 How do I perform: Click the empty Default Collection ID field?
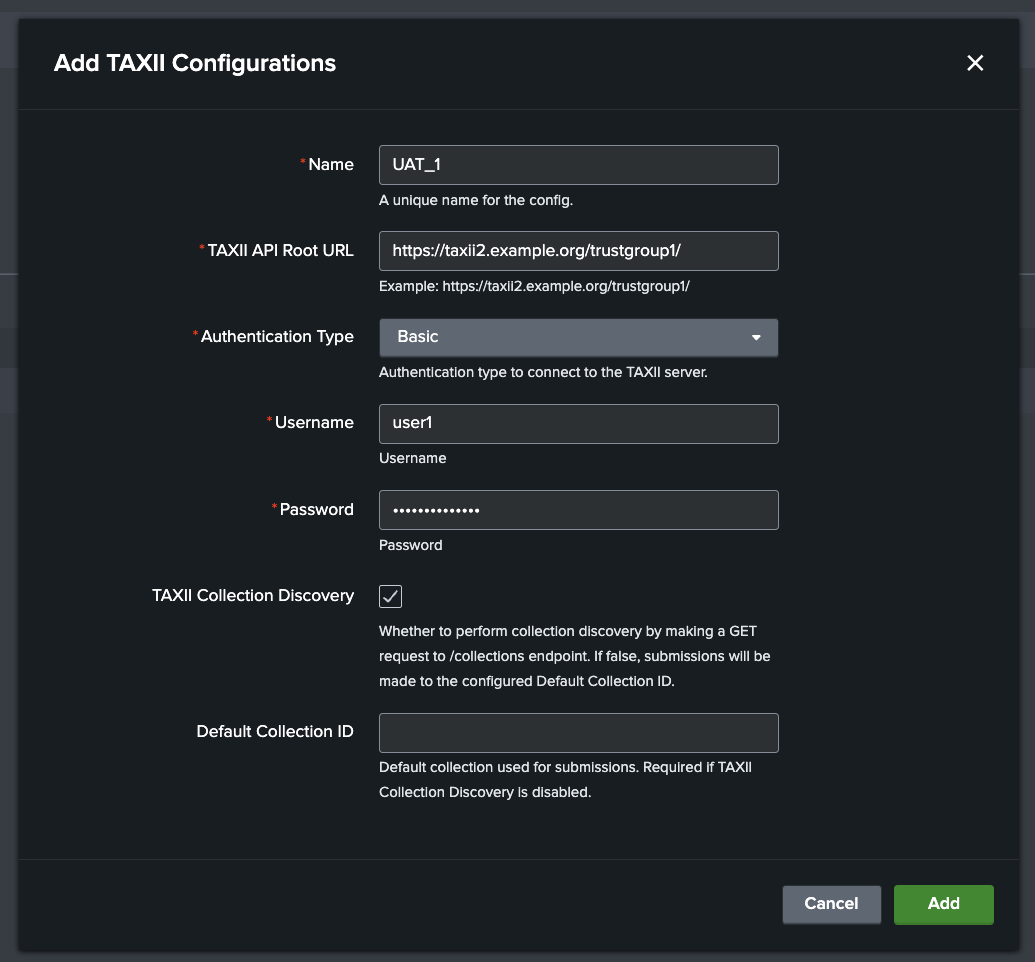coord(578,732)
